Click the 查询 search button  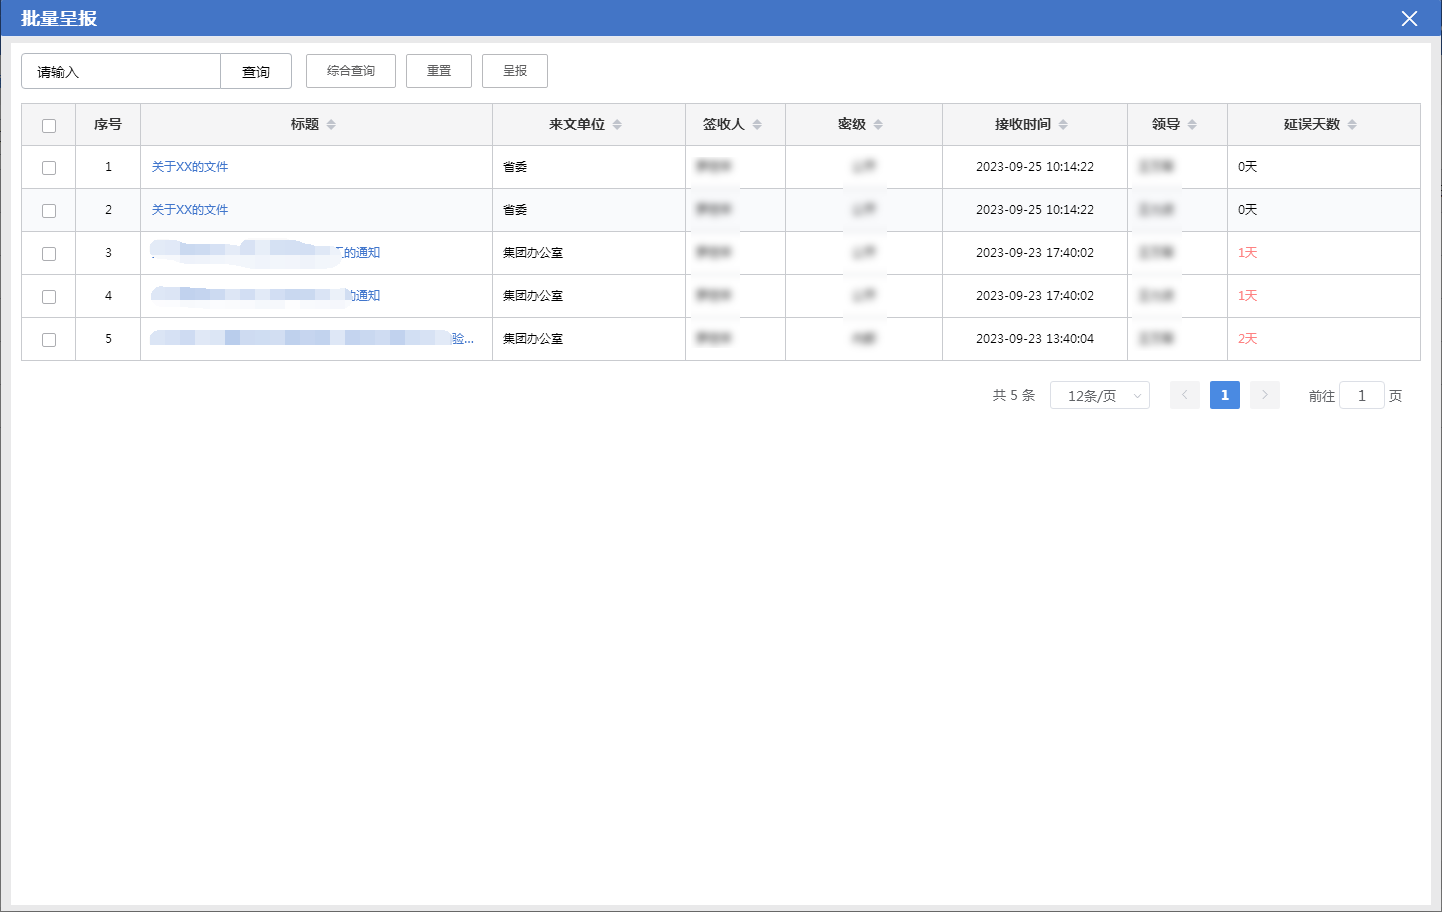click(256, 72)
